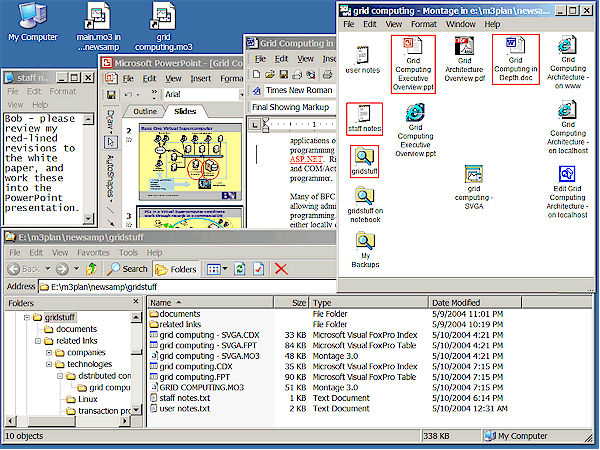Open Times New Roman font box in Word
600x450 pixels.
click(299, 90)
